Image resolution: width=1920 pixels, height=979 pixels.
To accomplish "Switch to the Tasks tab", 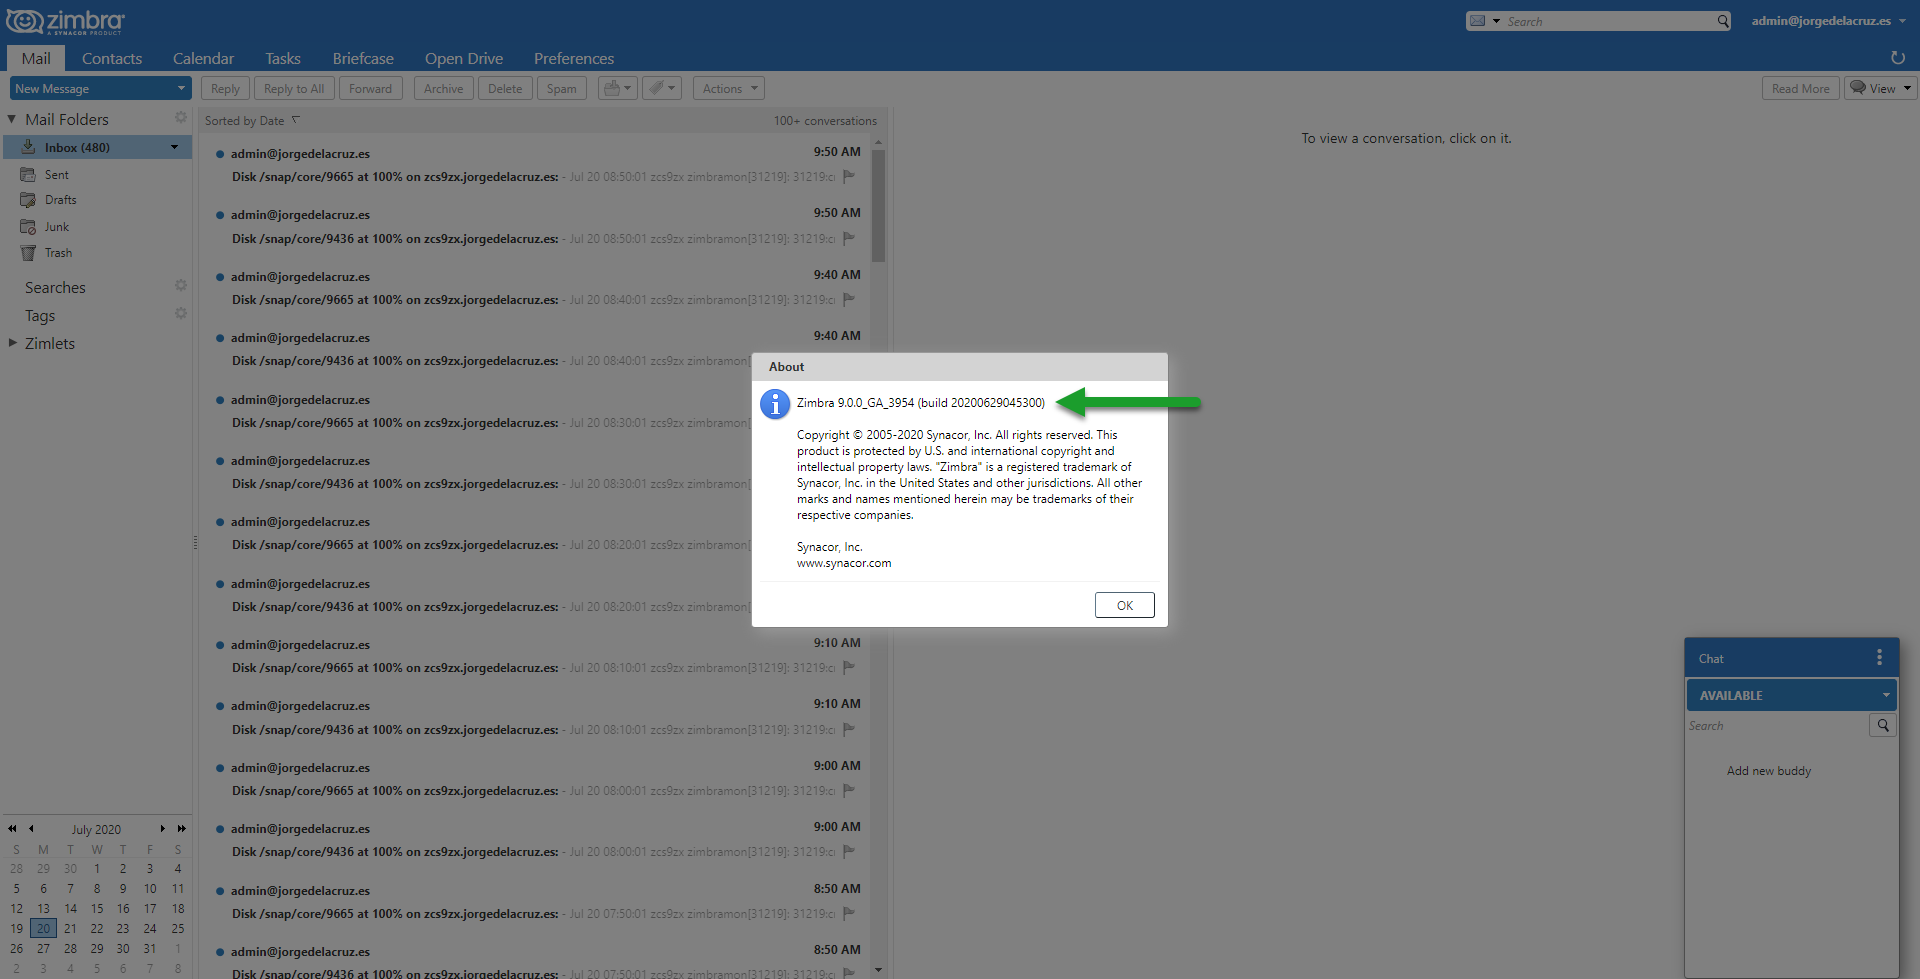I will click(283, 58).
